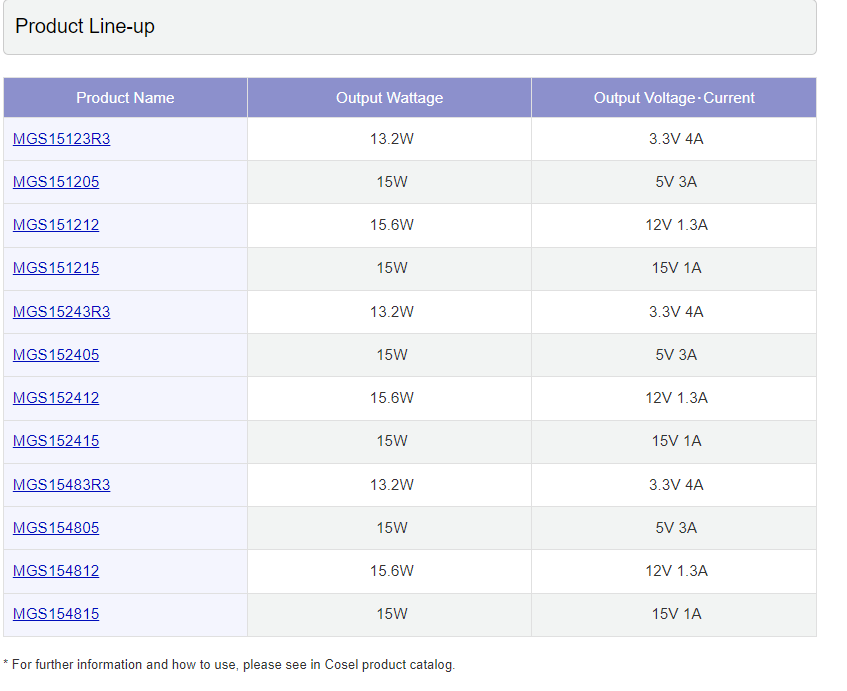This screenshot has width=847, height=691.
Task: Visit the MGS154805 product page
Action: click(x=56, y=528)
